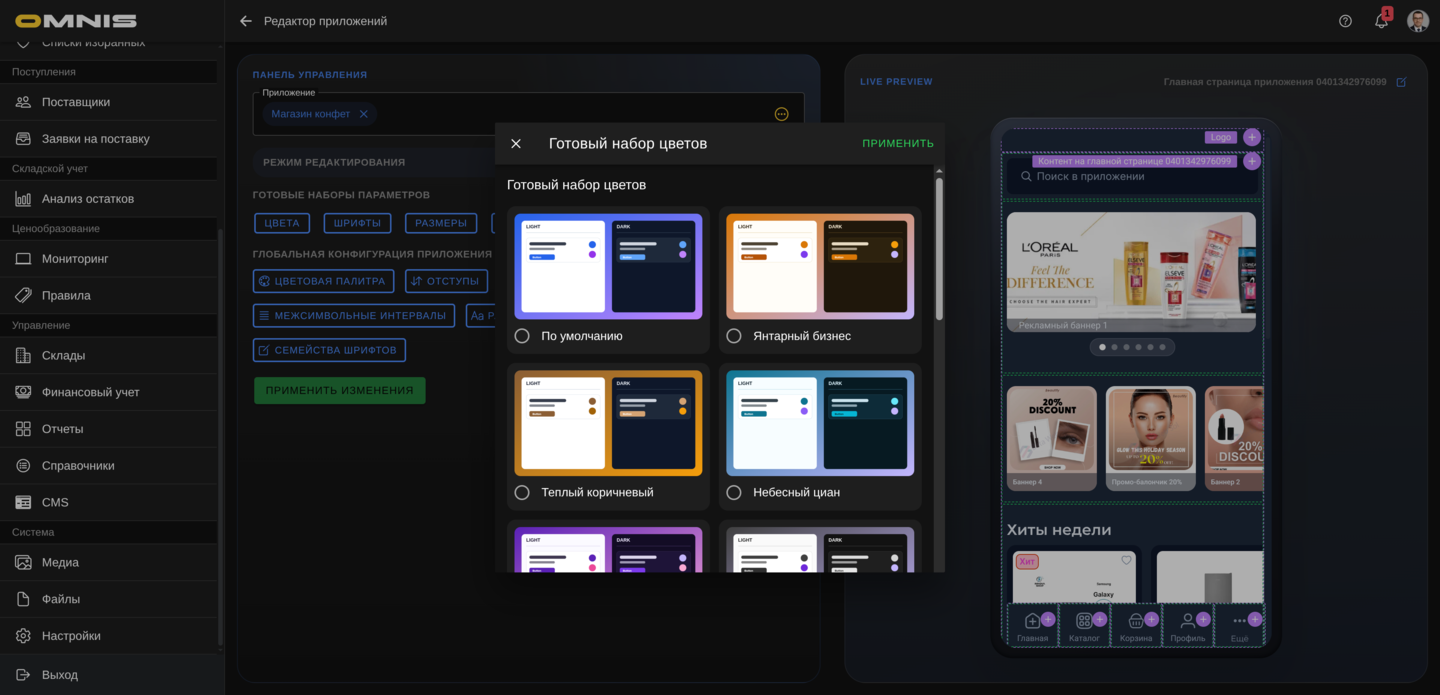Expand the Режим редактирования section
Screen dimensions: 1440x695
334,162
